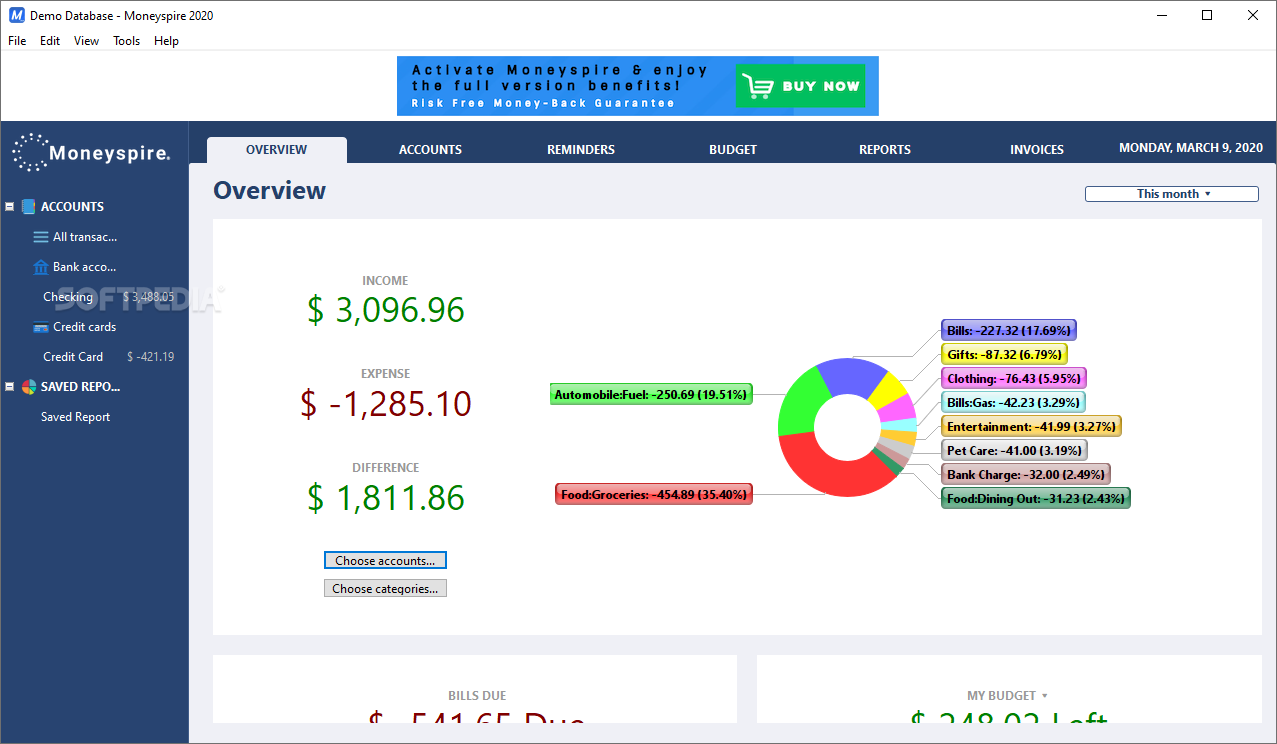Open the This month period dropdown
The width and height of the screenshot is (1277, 744).
[1172, 194]
